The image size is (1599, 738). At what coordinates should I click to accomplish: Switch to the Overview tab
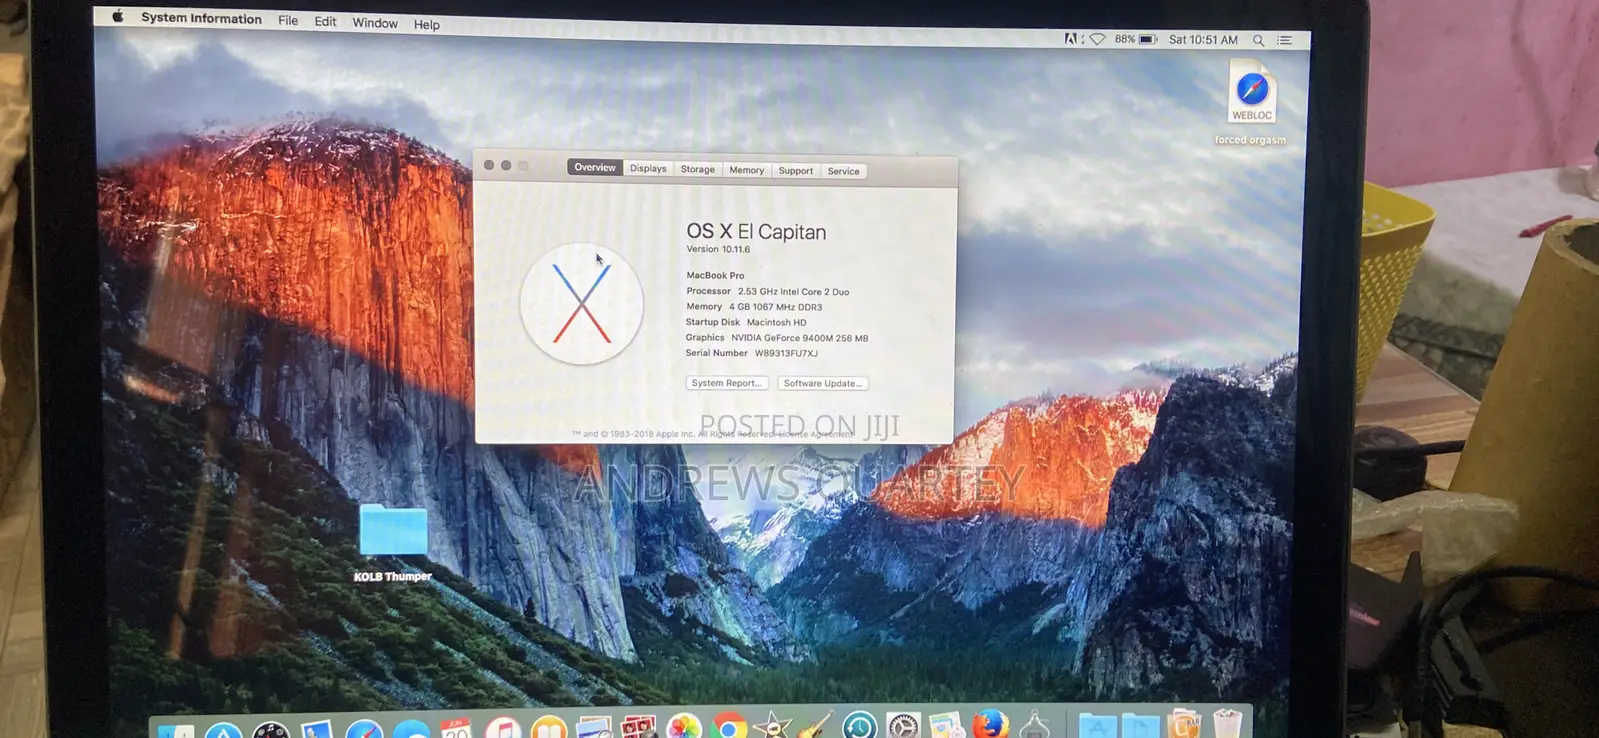[x=595, y=167]
